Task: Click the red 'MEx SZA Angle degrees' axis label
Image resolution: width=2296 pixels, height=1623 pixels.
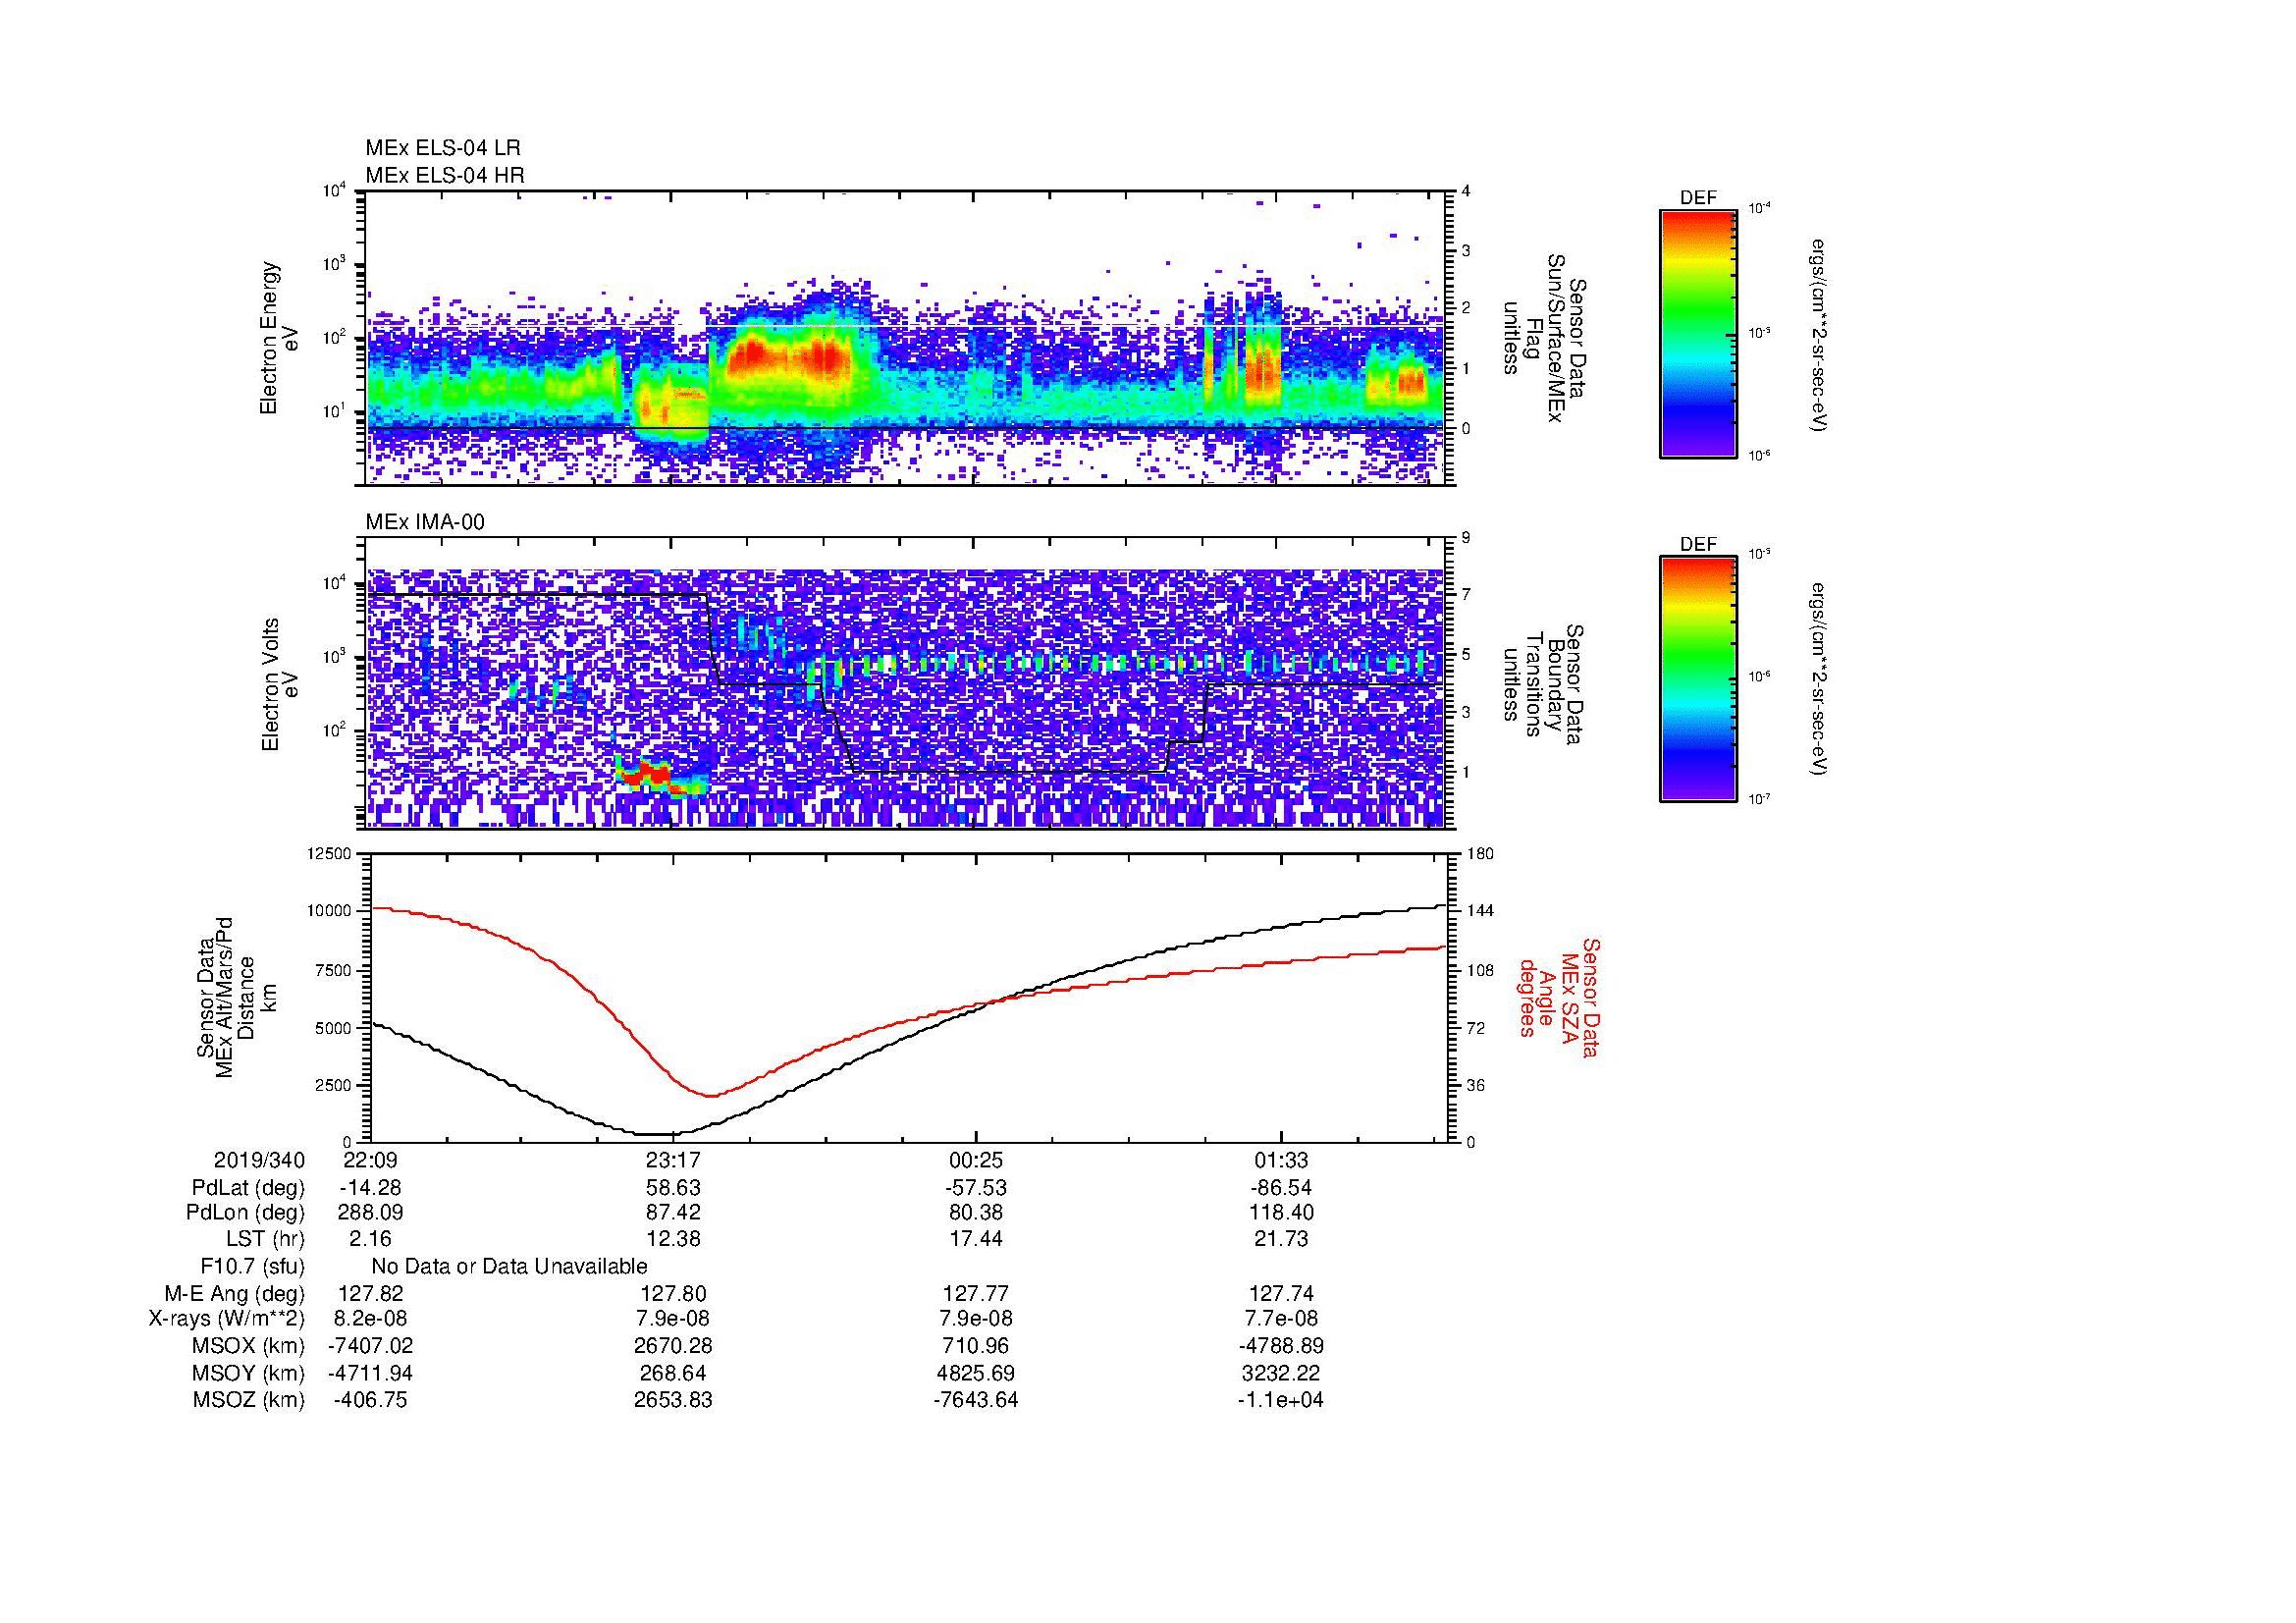Action: click(x=1558, y=998)
